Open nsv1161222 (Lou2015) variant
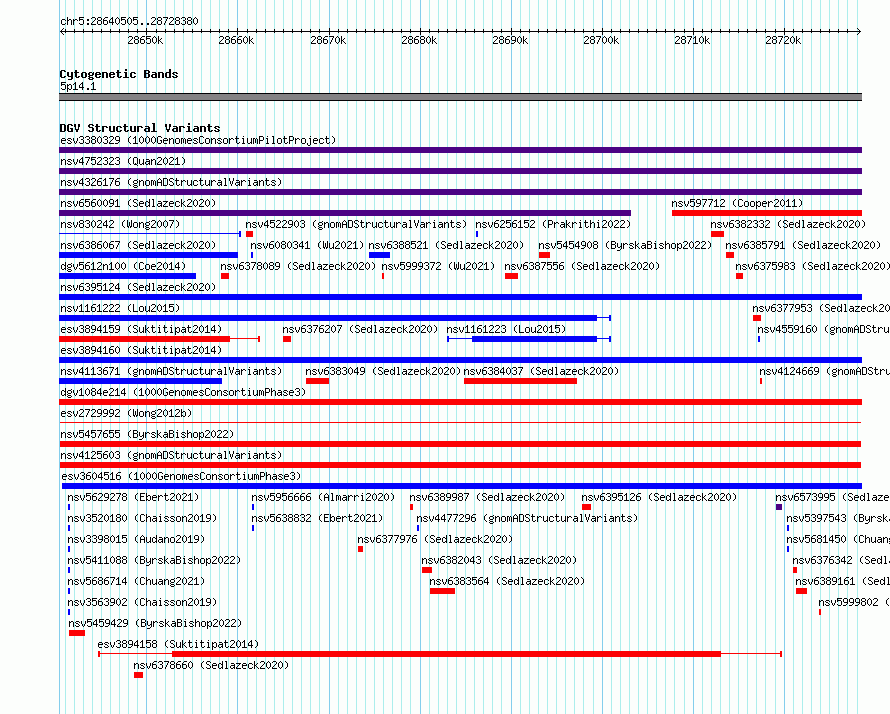Viewport: 890px width, 714px height. tap(120, 308)
